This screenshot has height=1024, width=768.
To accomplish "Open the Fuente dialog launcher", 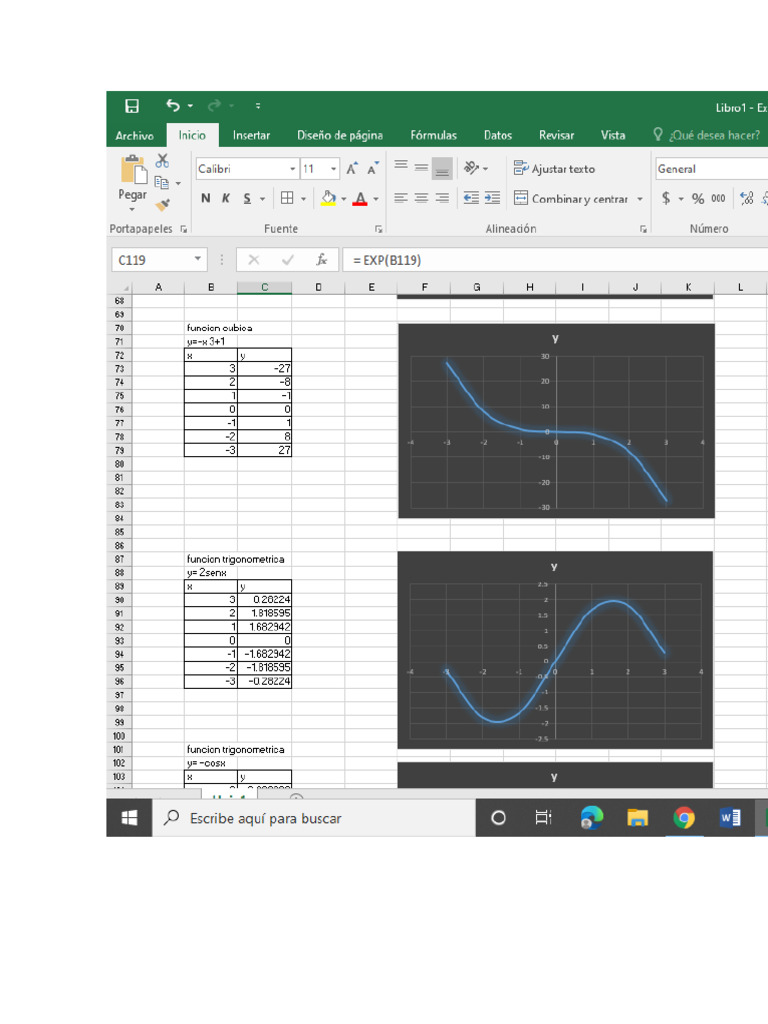I will tap(378, 229).
